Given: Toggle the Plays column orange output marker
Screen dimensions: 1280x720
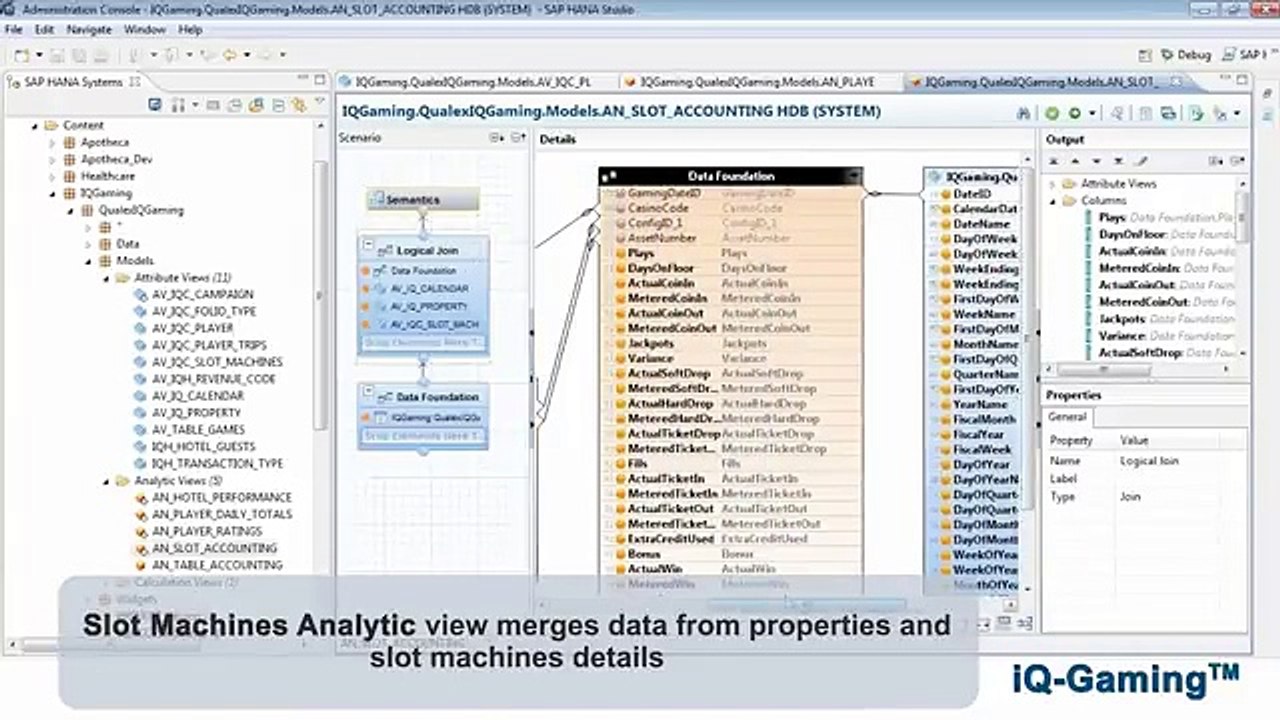Looking at the screenshot, I should tap(620, 254).
